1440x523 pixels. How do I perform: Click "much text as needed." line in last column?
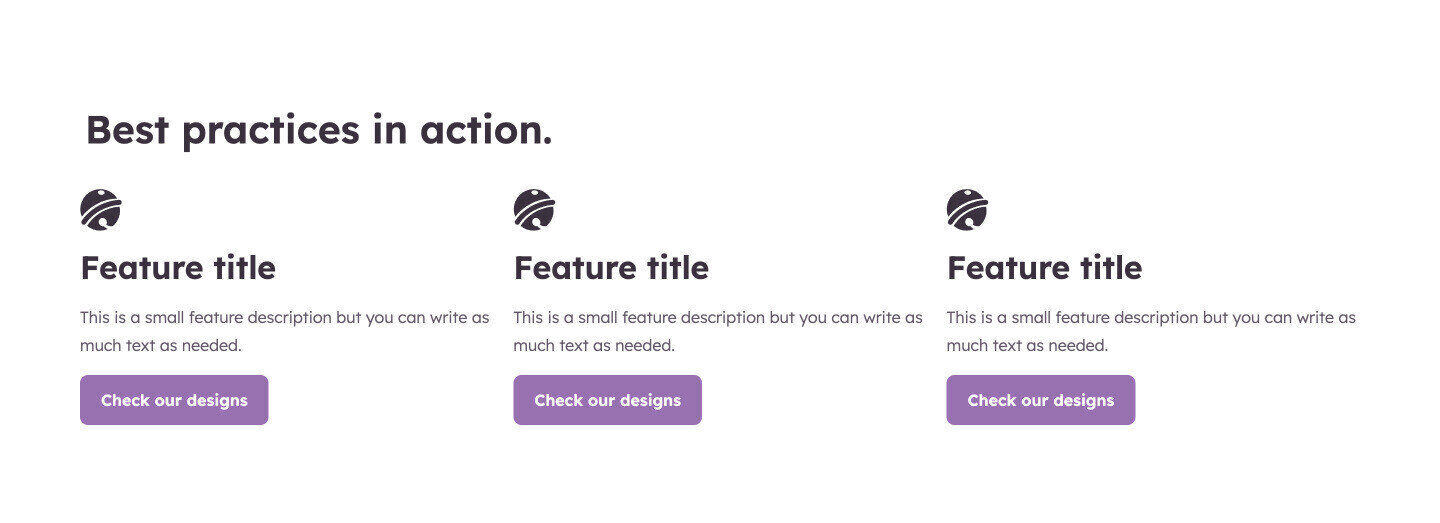click(x=1027, y=345)
